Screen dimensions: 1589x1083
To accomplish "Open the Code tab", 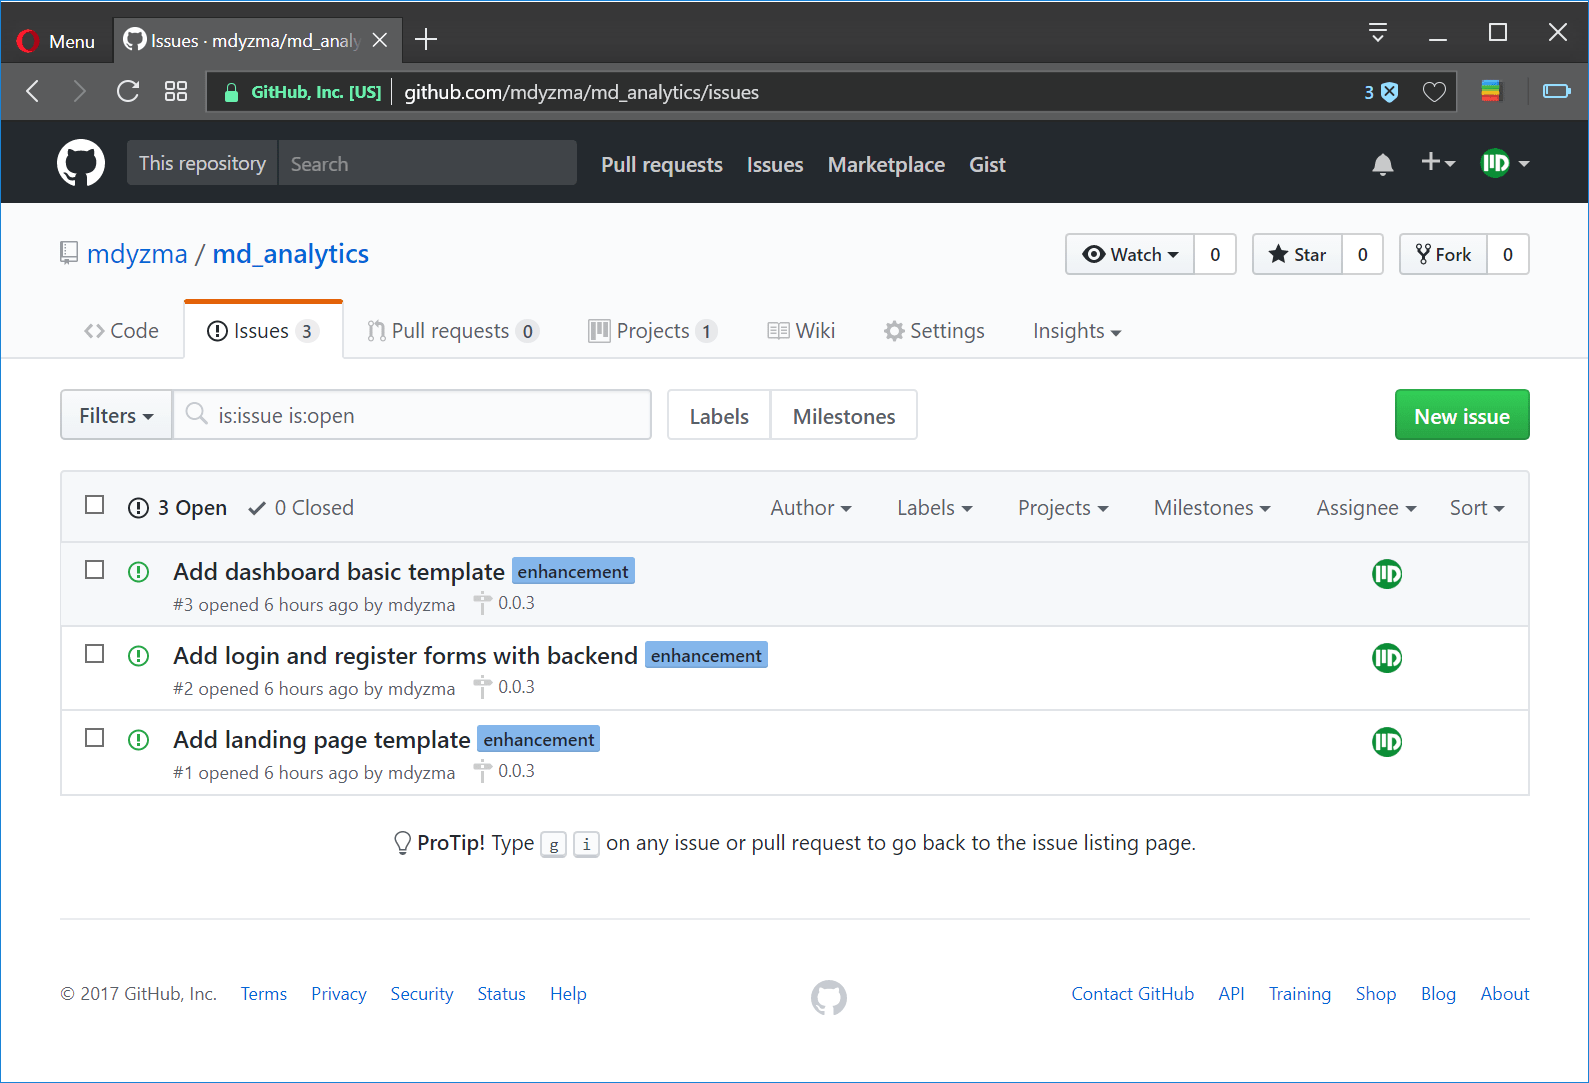I will tap(121, 331).
